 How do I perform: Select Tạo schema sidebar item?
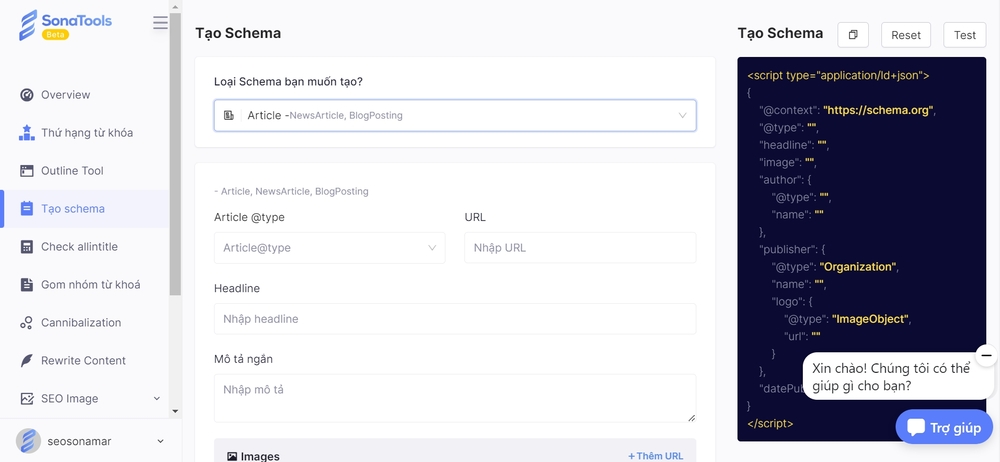[85, 209]
